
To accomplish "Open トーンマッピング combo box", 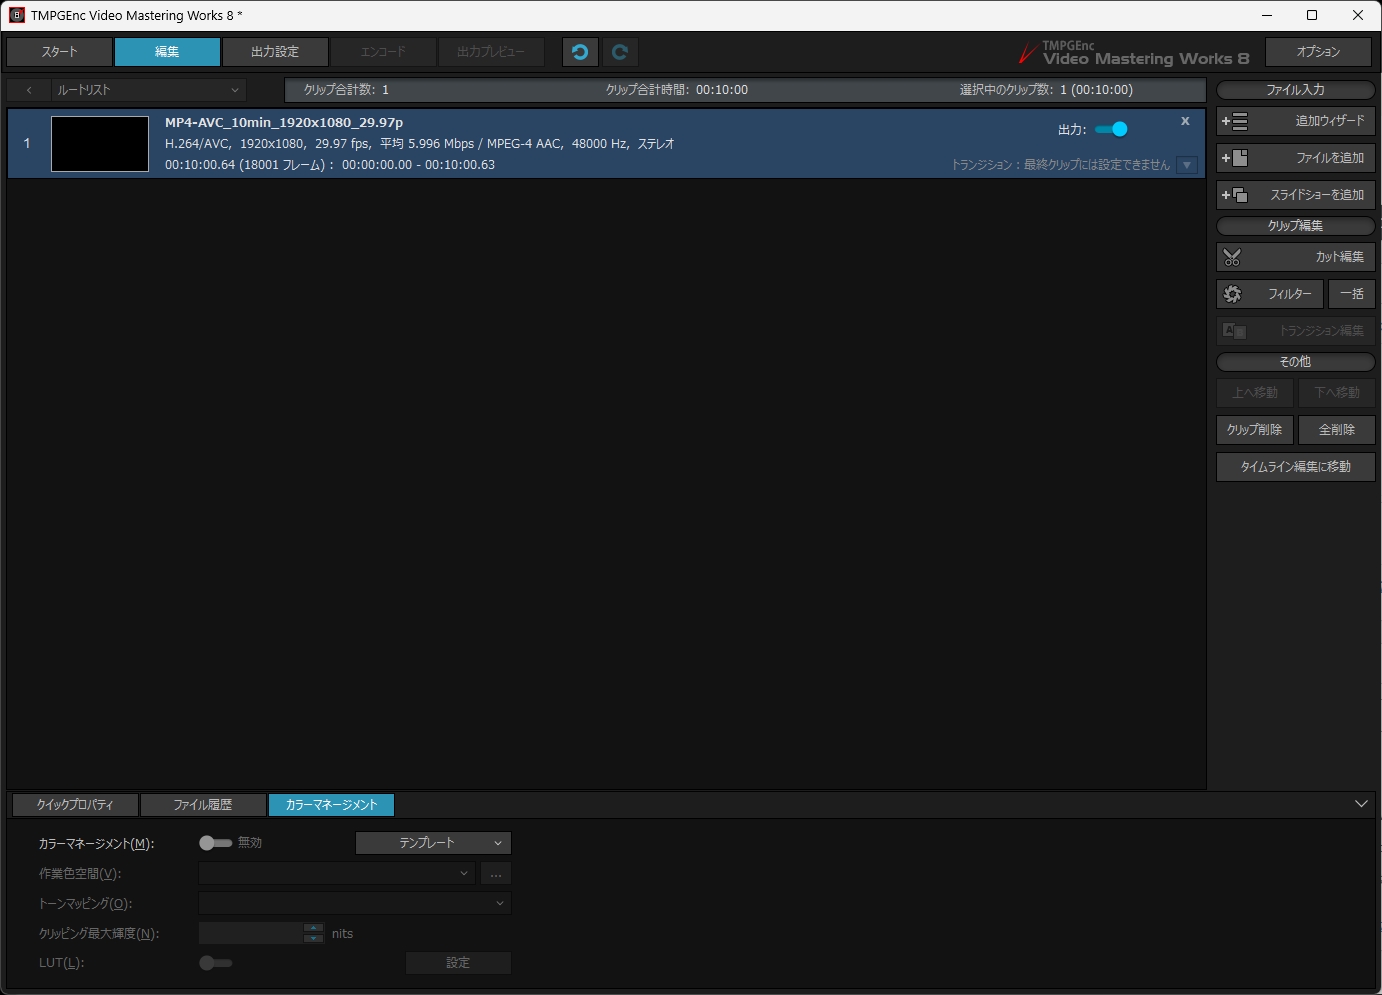I will click(355, 903).
